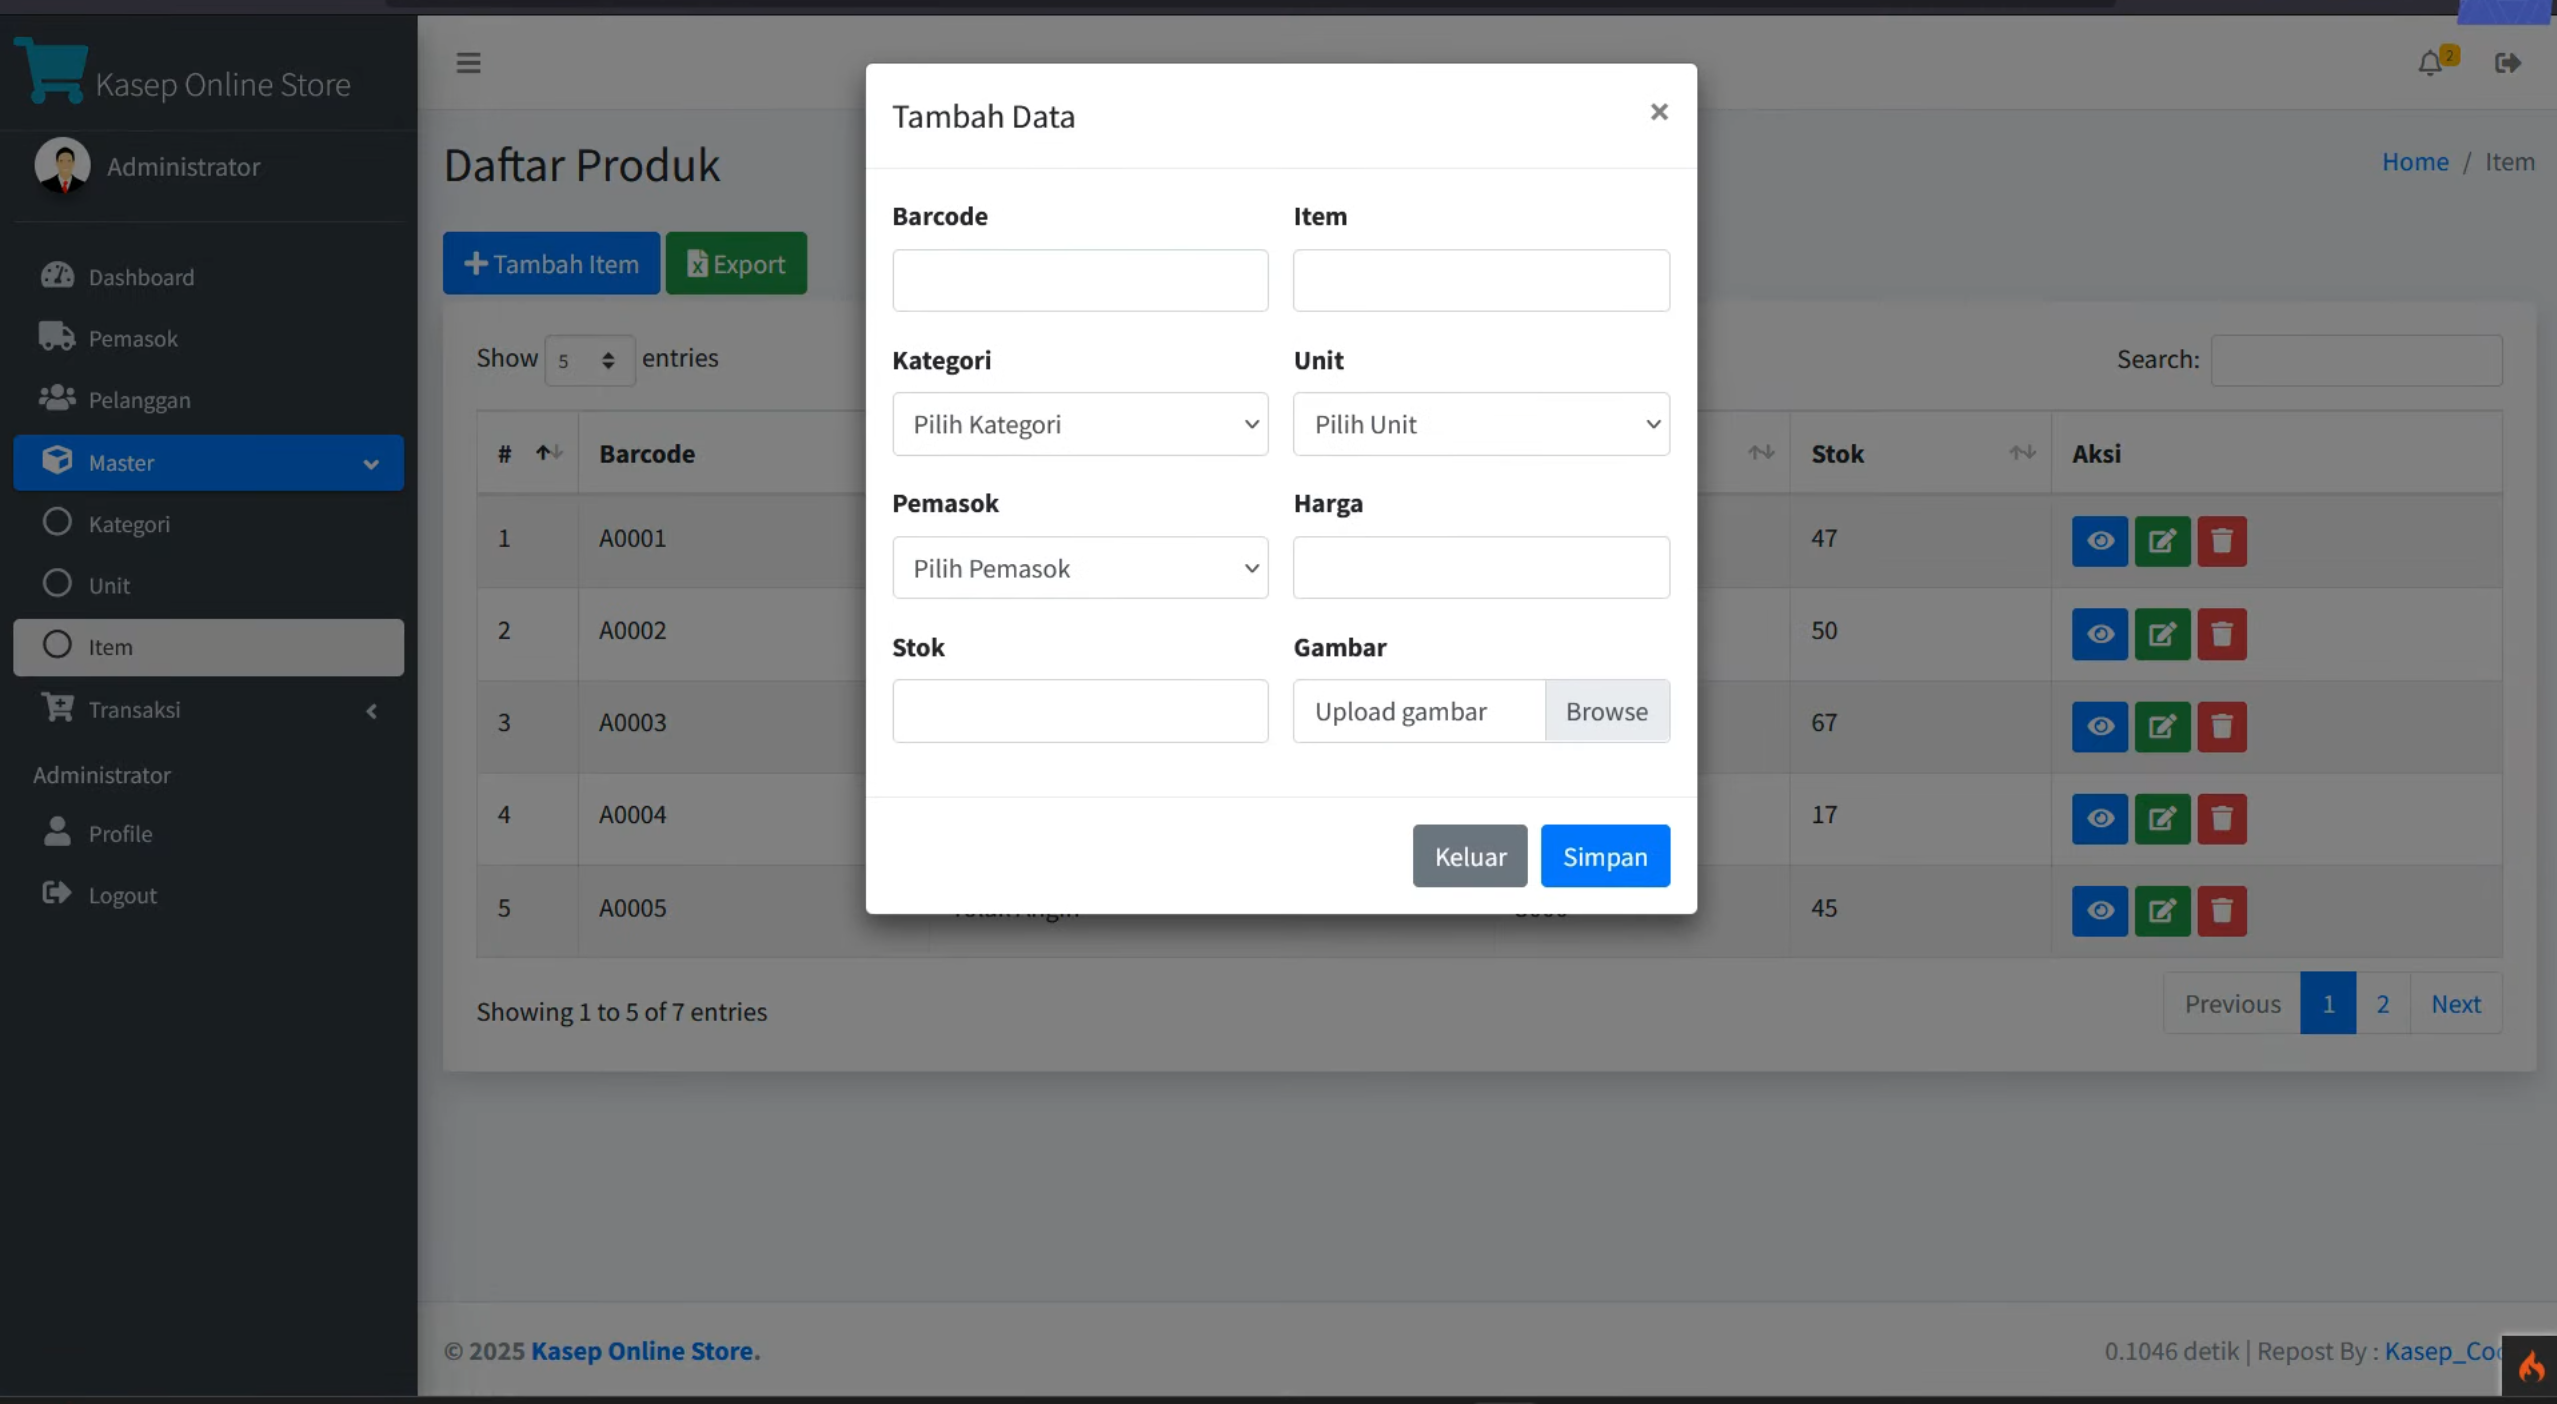Sort table by Stok column arrows
Screen dimensions: 2557x1404
coord(2022,453)
